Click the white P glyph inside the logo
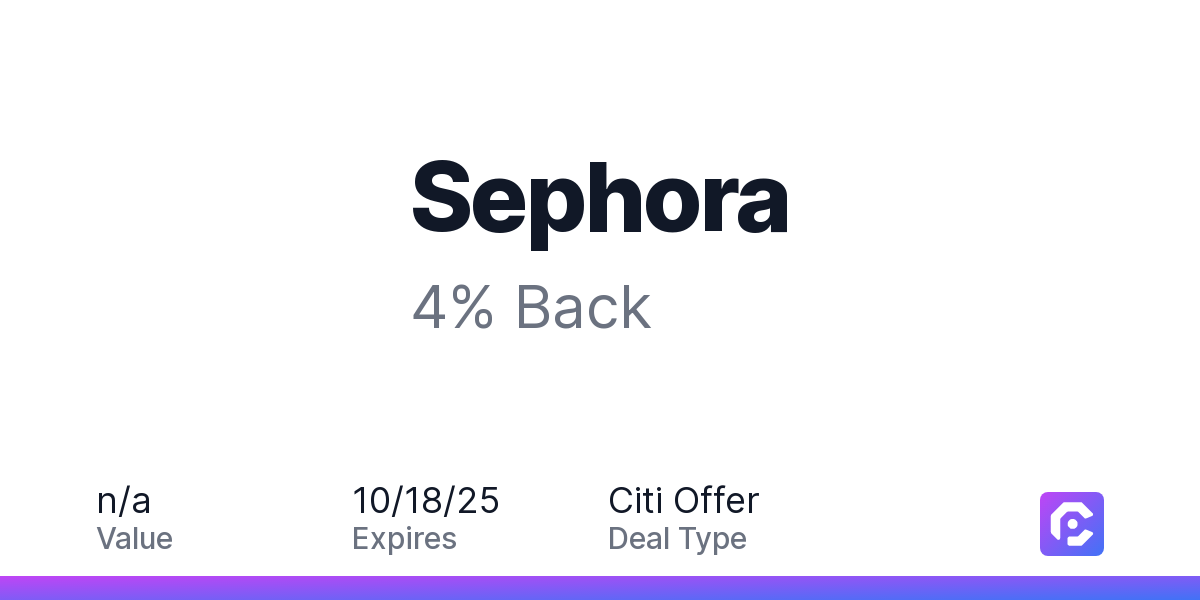 [x=1073, y=525]
